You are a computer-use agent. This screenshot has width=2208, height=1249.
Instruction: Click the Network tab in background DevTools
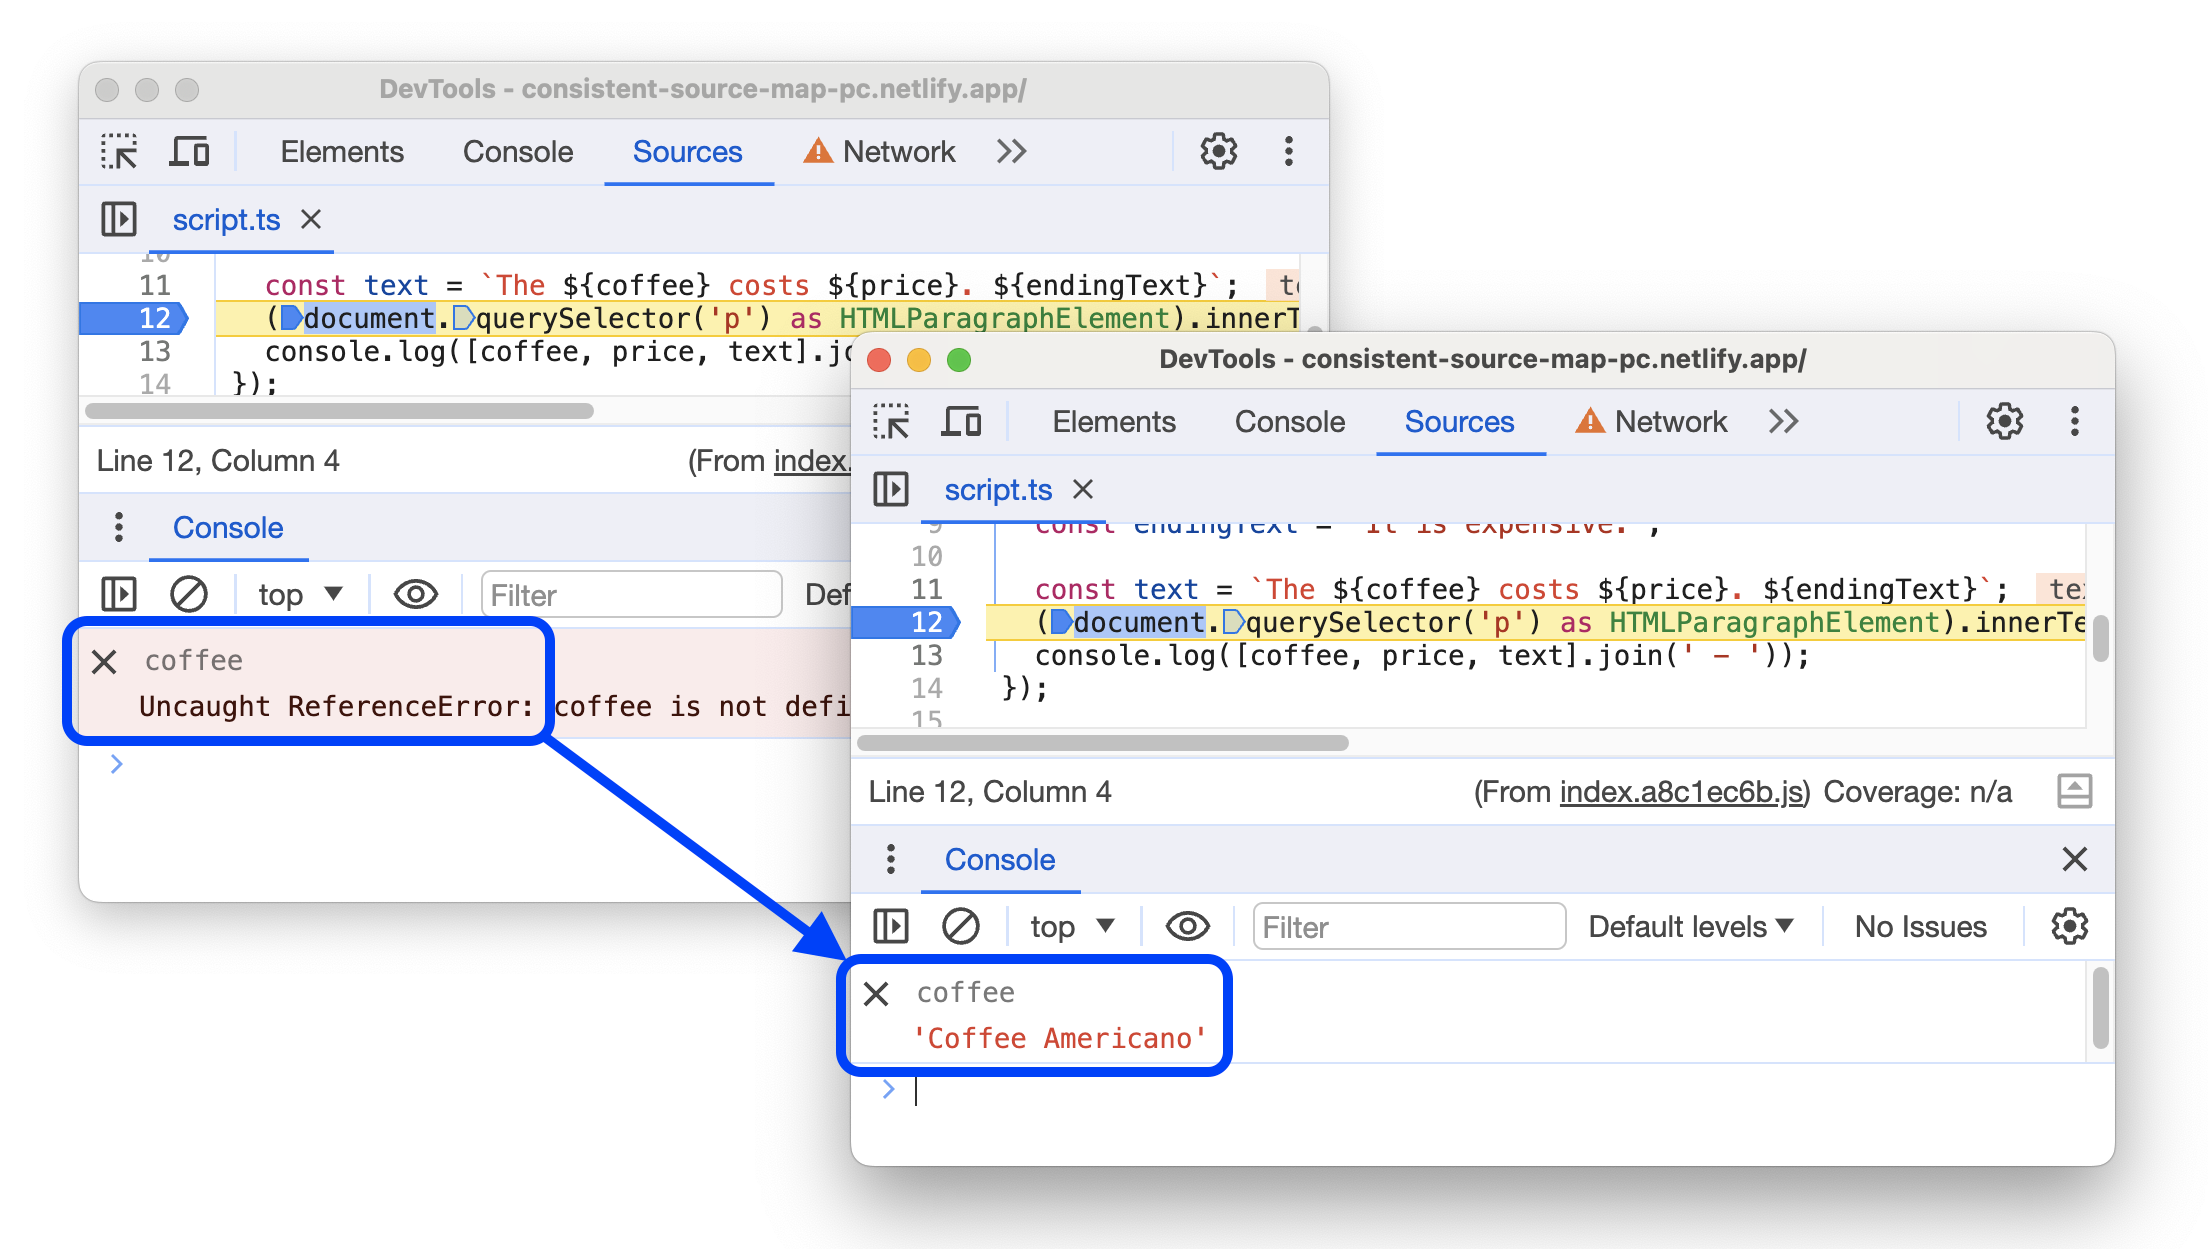898,152
